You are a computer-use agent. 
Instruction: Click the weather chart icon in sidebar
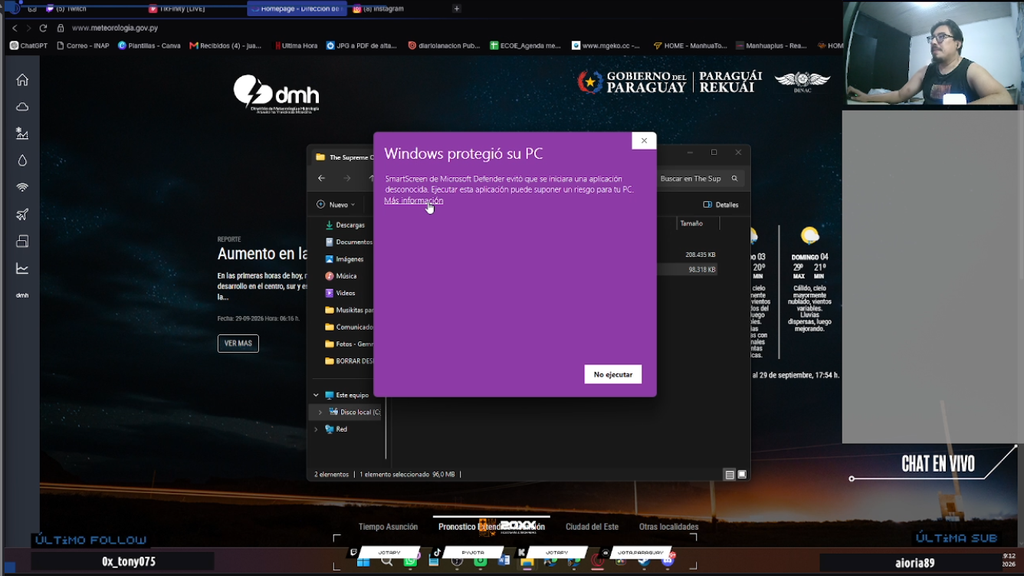(x=22, y=133)
